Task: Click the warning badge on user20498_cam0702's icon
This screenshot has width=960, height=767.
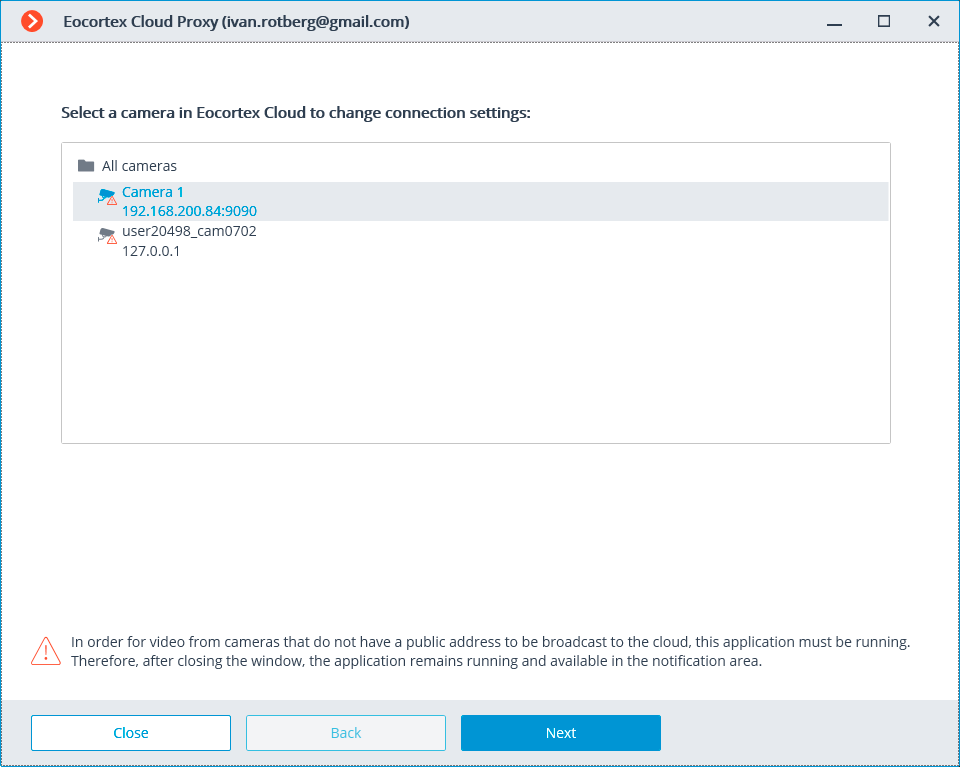Action: click(x=111, y=242)
